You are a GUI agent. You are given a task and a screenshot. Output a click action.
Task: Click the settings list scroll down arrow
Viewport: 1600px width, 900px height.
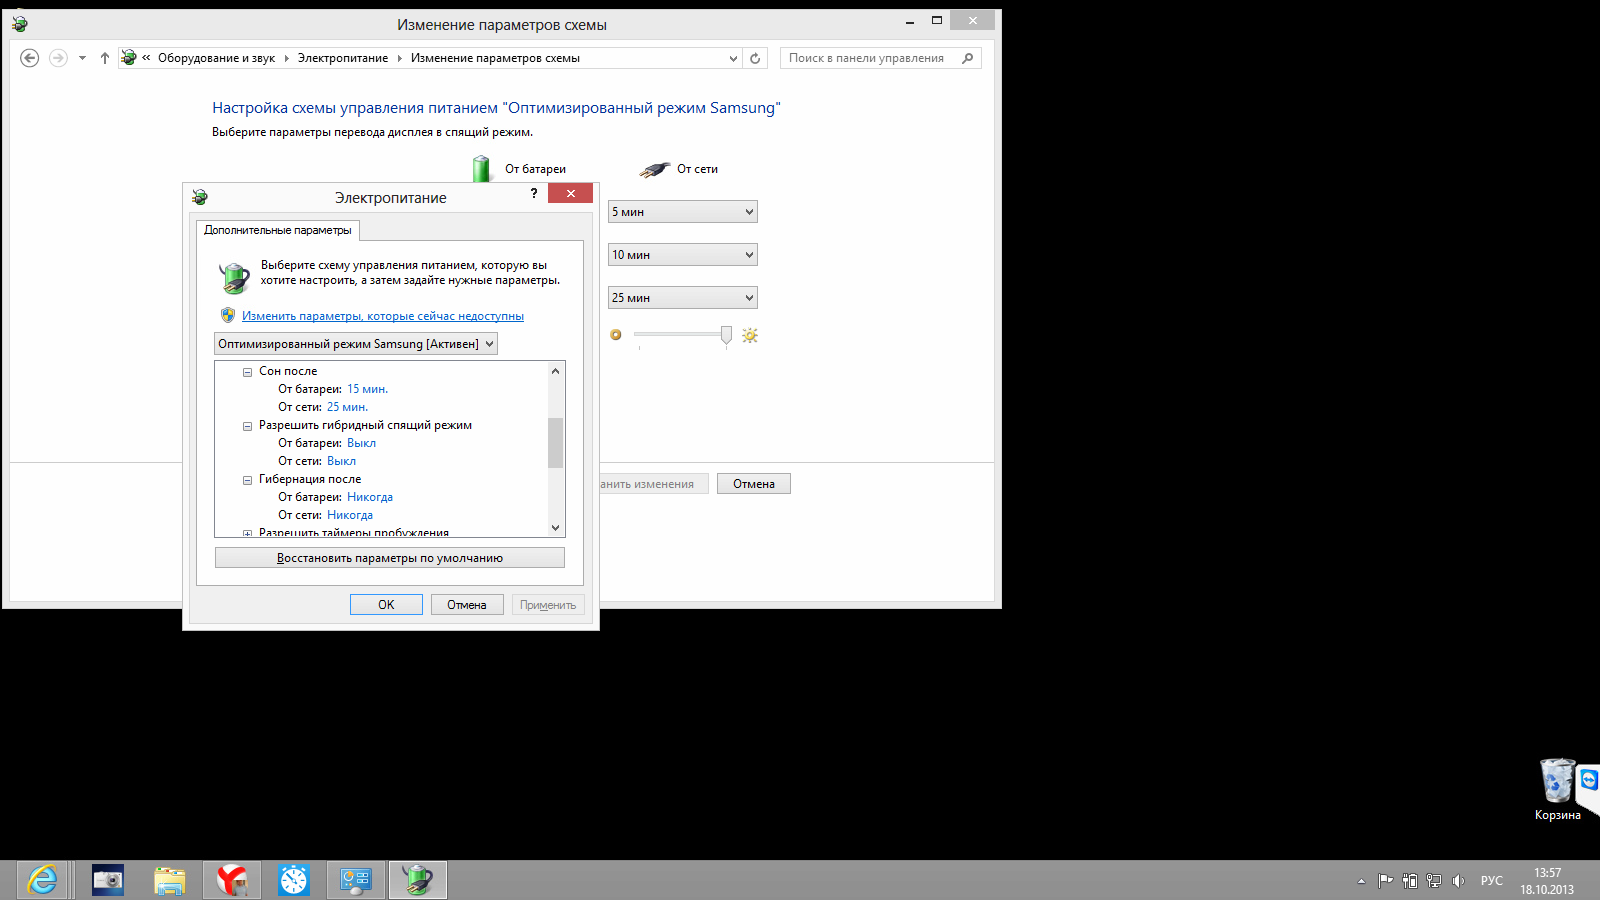pos(556,528)
